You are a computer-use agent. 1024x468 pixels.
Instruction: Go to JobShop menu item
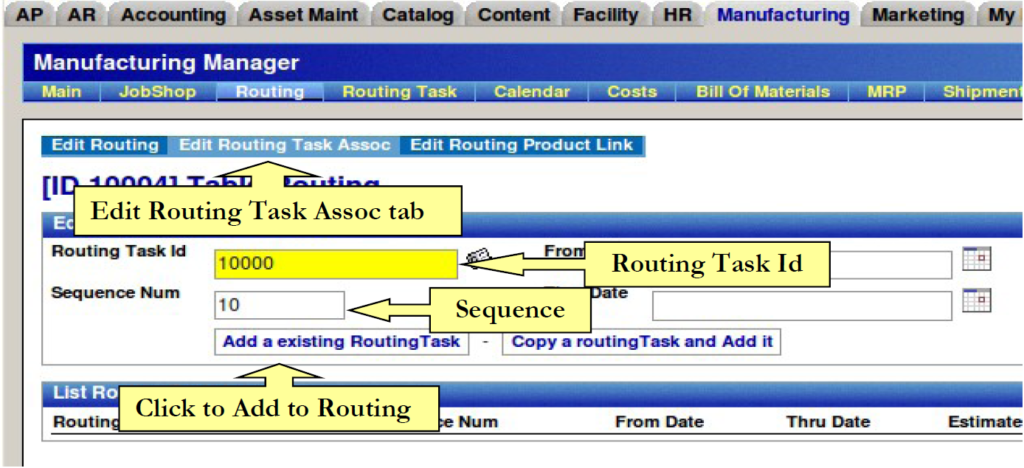click(x=157, y=91)
